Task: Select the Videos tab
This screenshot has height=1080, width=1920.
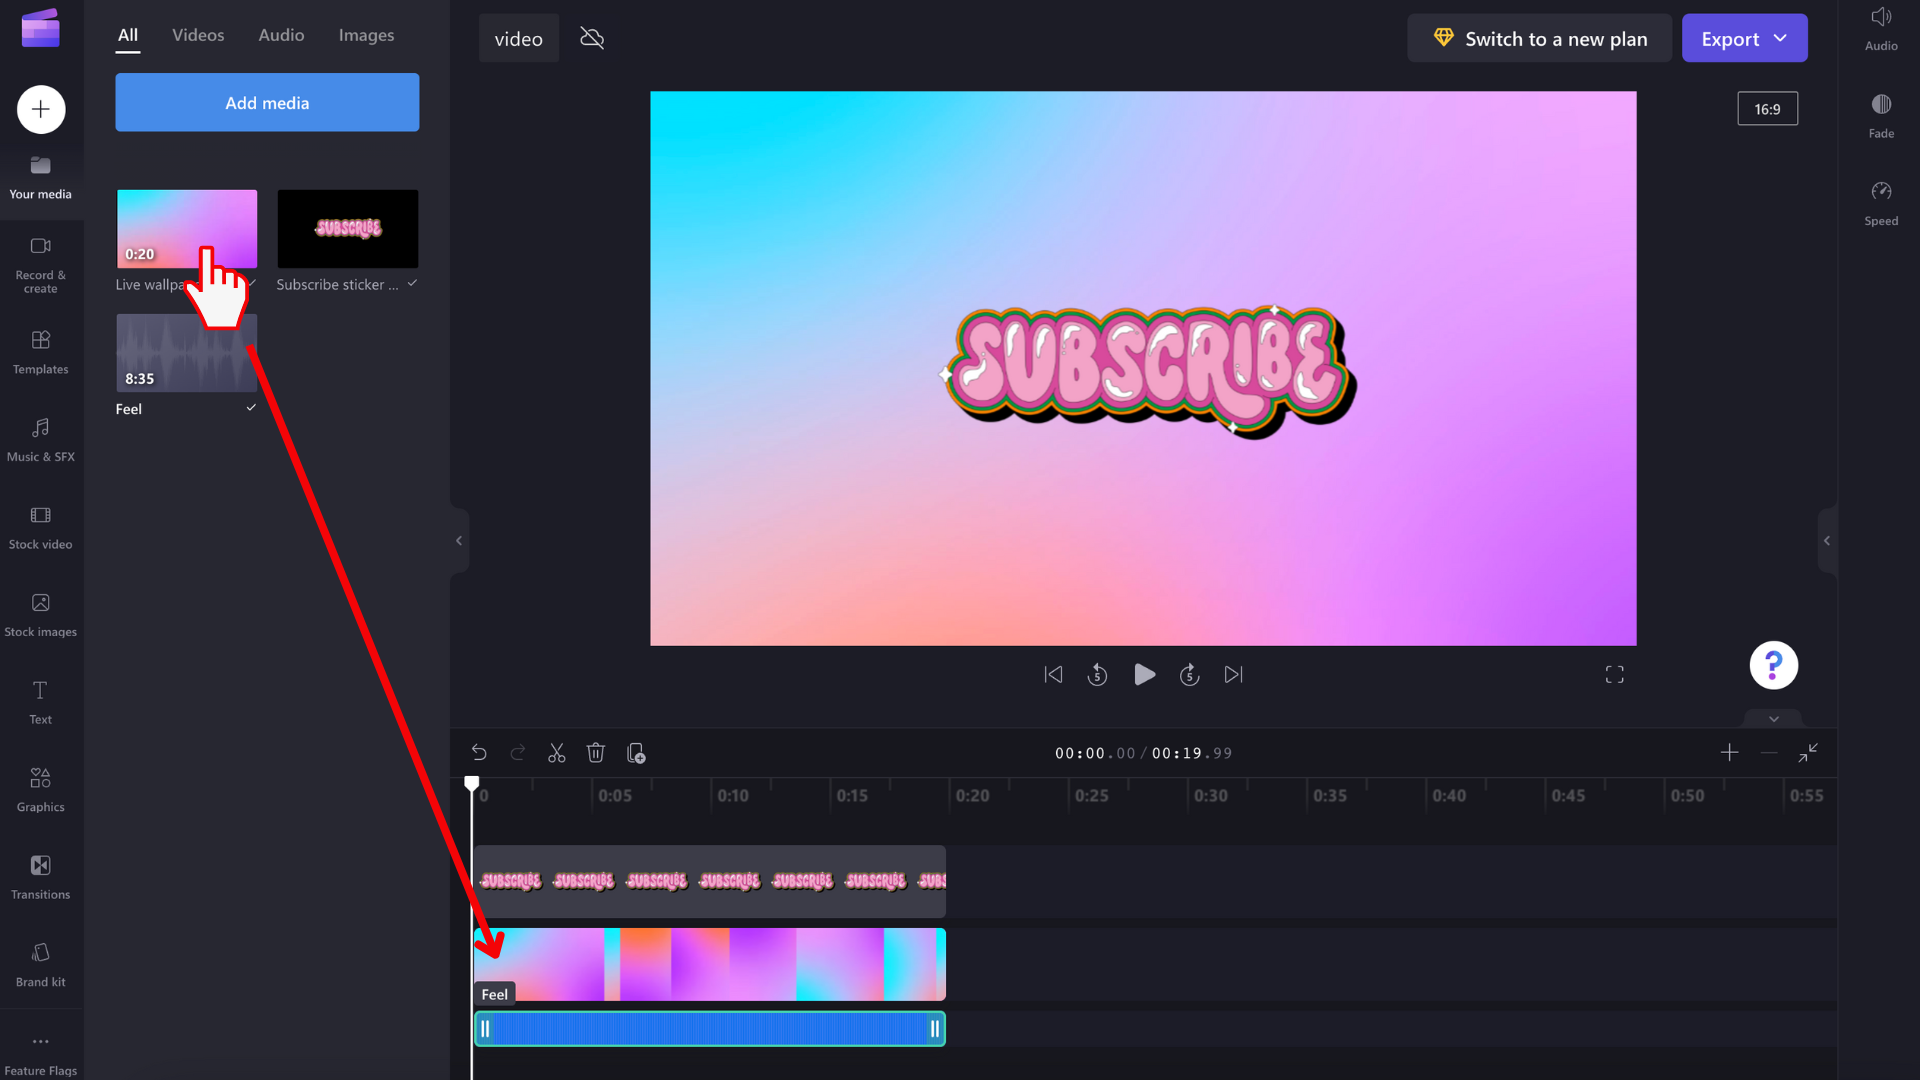Action: [198, 33]
